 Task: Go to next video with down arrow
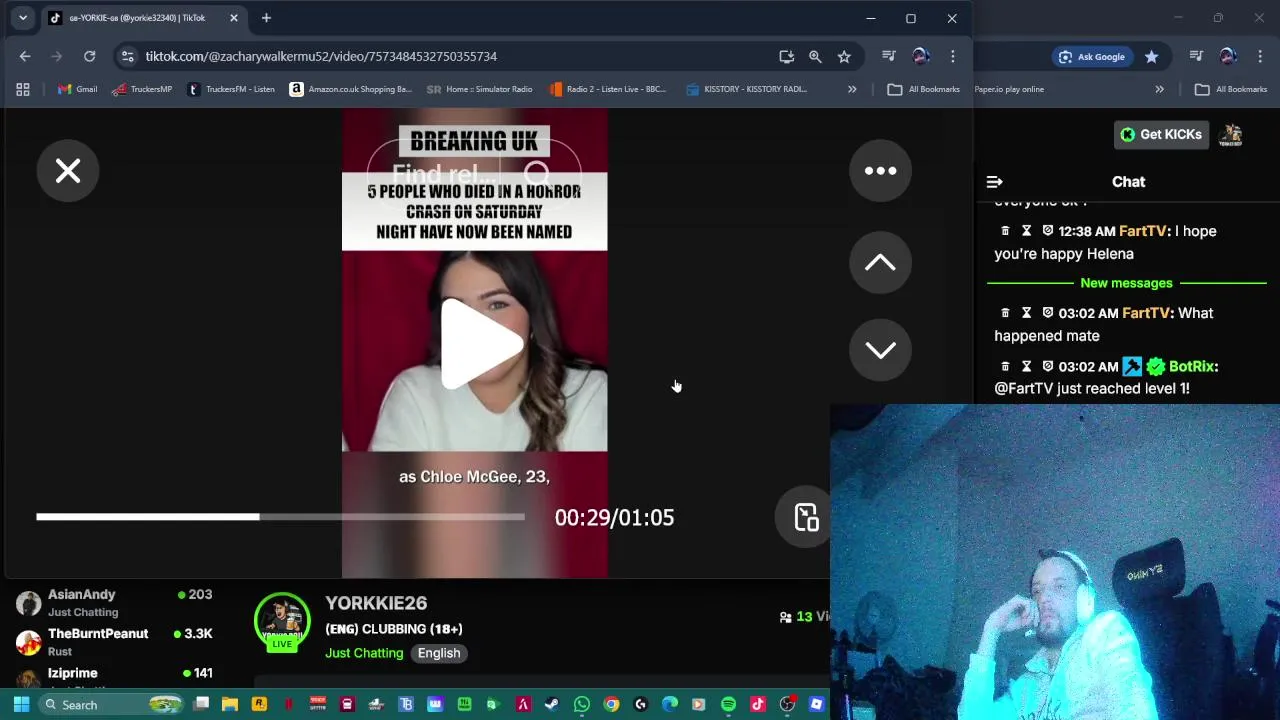(880, 350)
